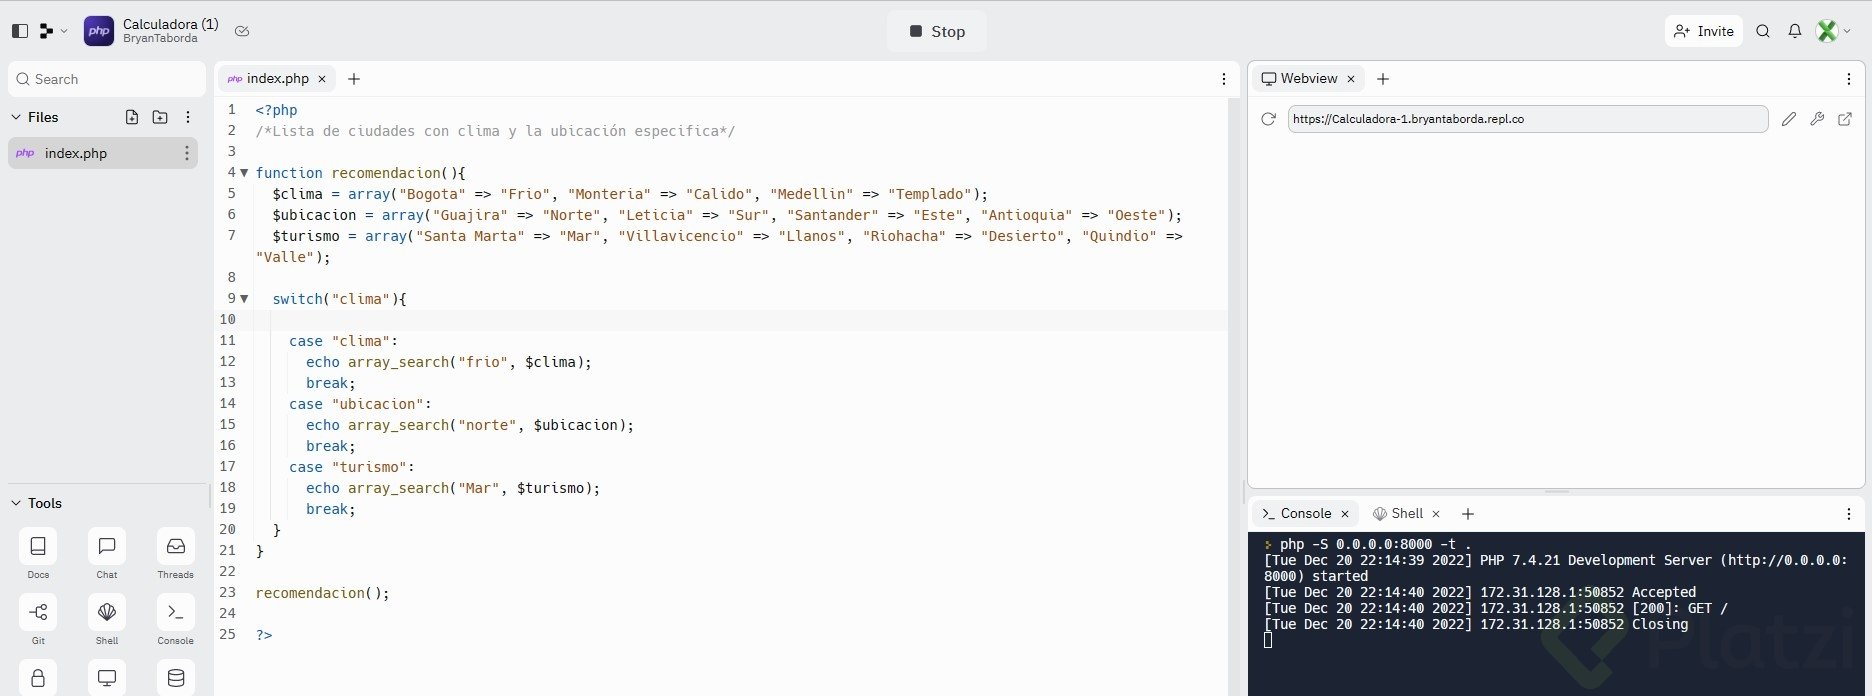1872x696 pixels.
Task: Open search via top-right magnifier icon
Action: pos(1763,31)
